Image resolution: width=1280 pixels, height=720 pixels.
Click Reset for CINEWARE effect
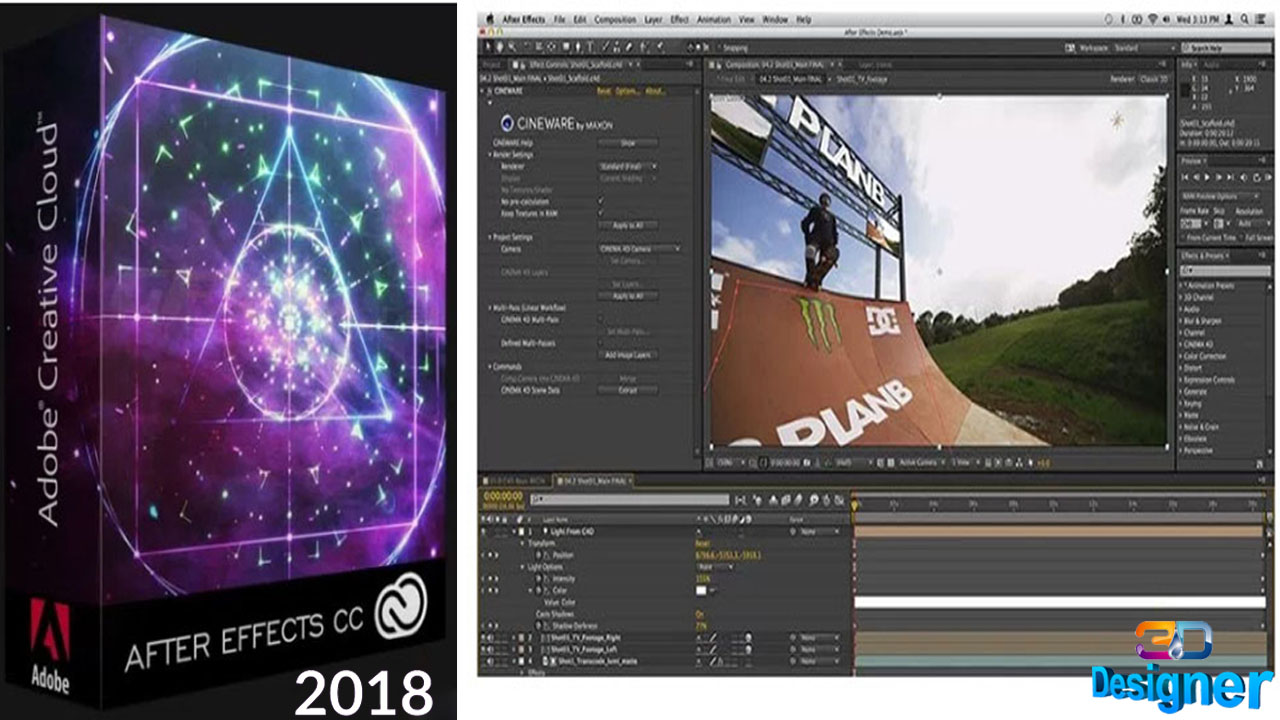(602, 91)
